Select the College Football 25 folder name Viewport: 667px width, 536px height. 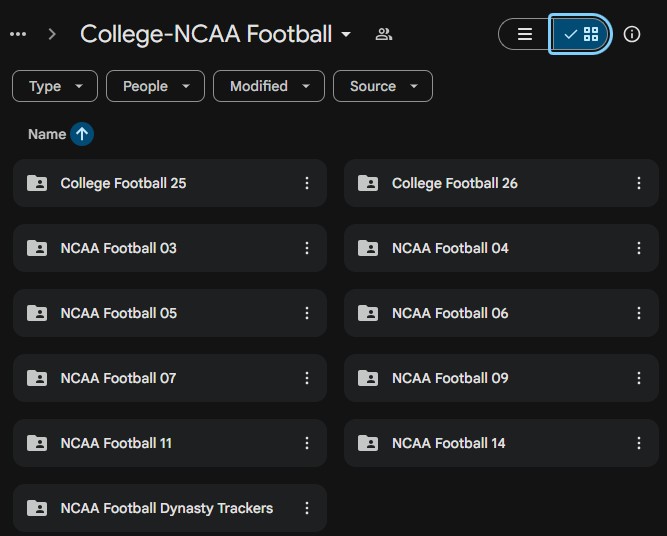(x=123, y=183)
